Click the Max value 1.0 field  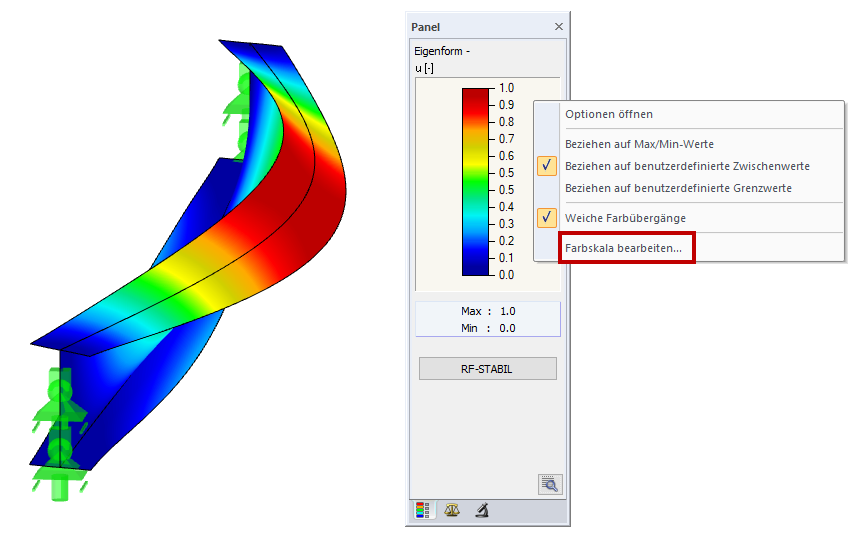(508, 311)
